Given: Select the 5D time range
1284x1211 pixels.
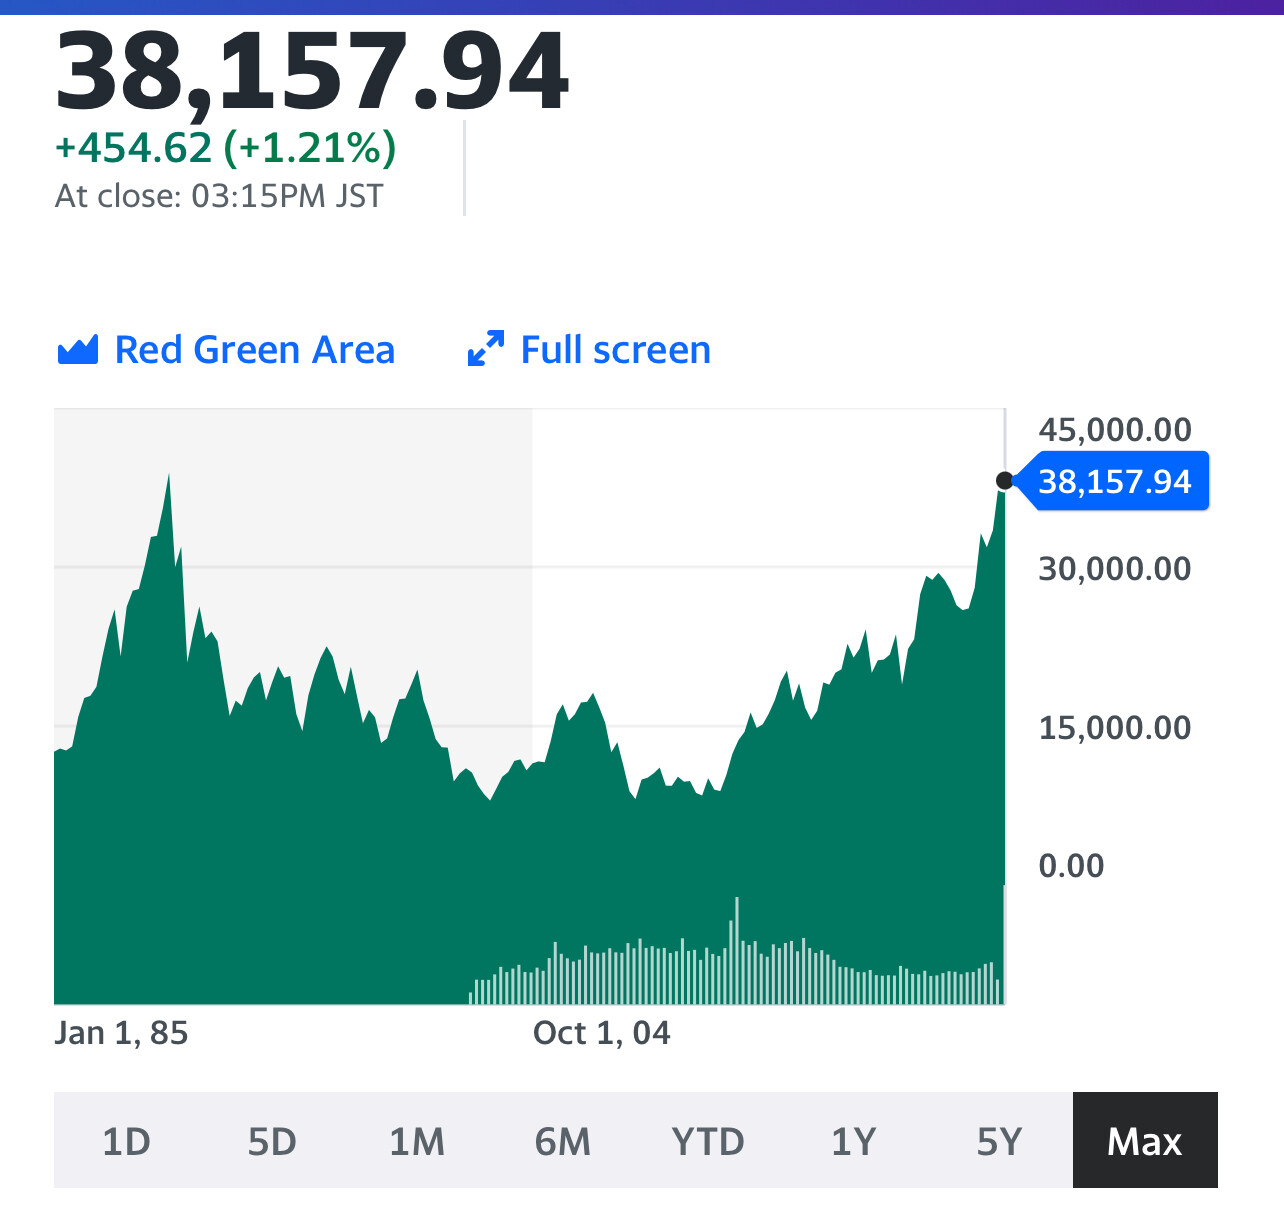Looking at the screenshot, I should pyautogui.click(x=272, y=1141).
